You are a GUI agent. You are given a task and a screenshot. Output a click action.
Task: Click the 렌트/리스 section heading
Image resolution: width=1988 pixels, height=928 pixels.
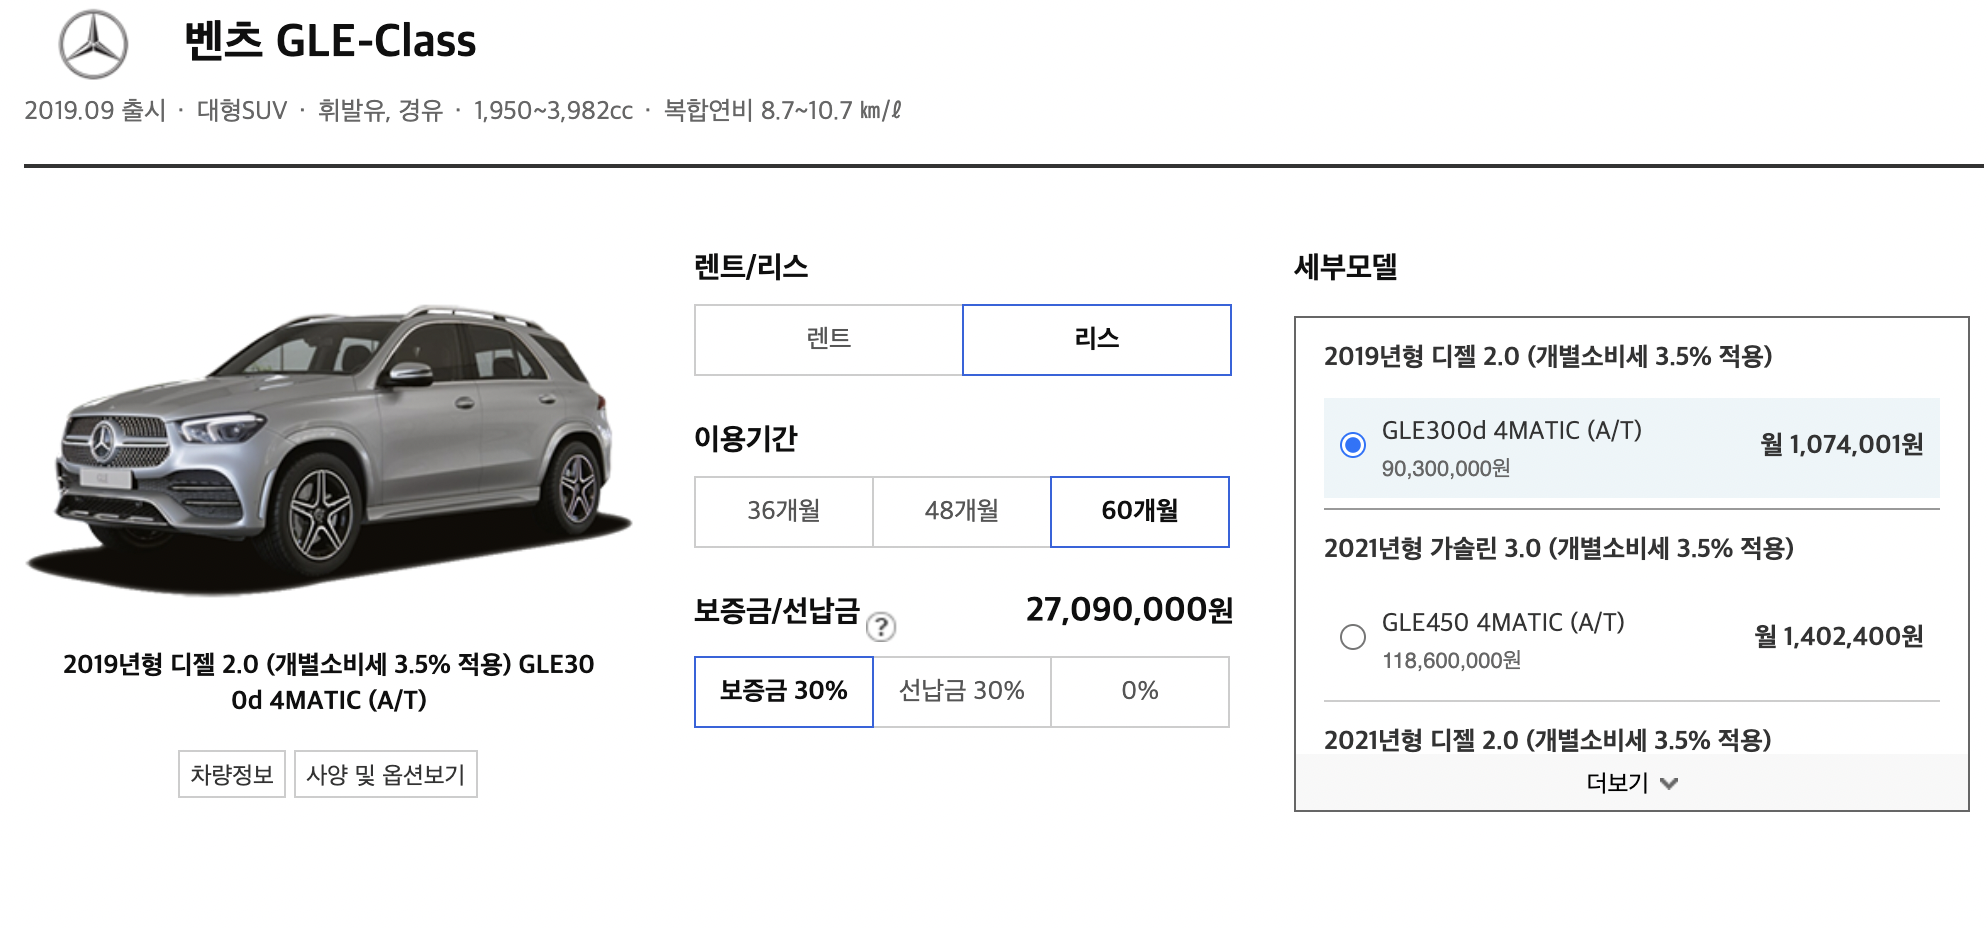751,267
